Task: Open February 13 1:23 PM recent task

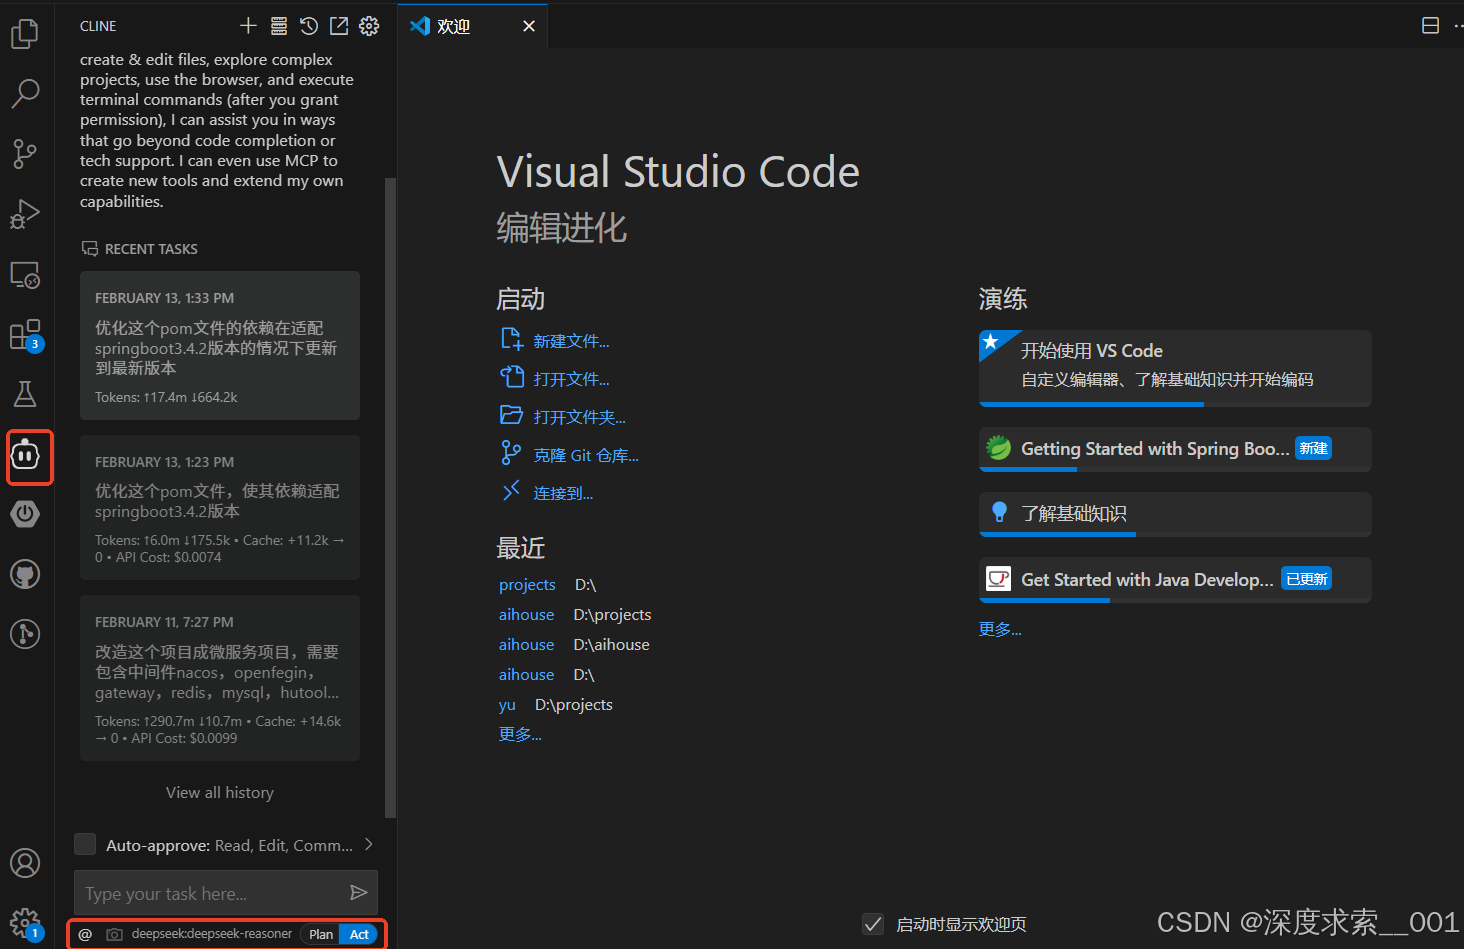Action: [x=220, y=508]
